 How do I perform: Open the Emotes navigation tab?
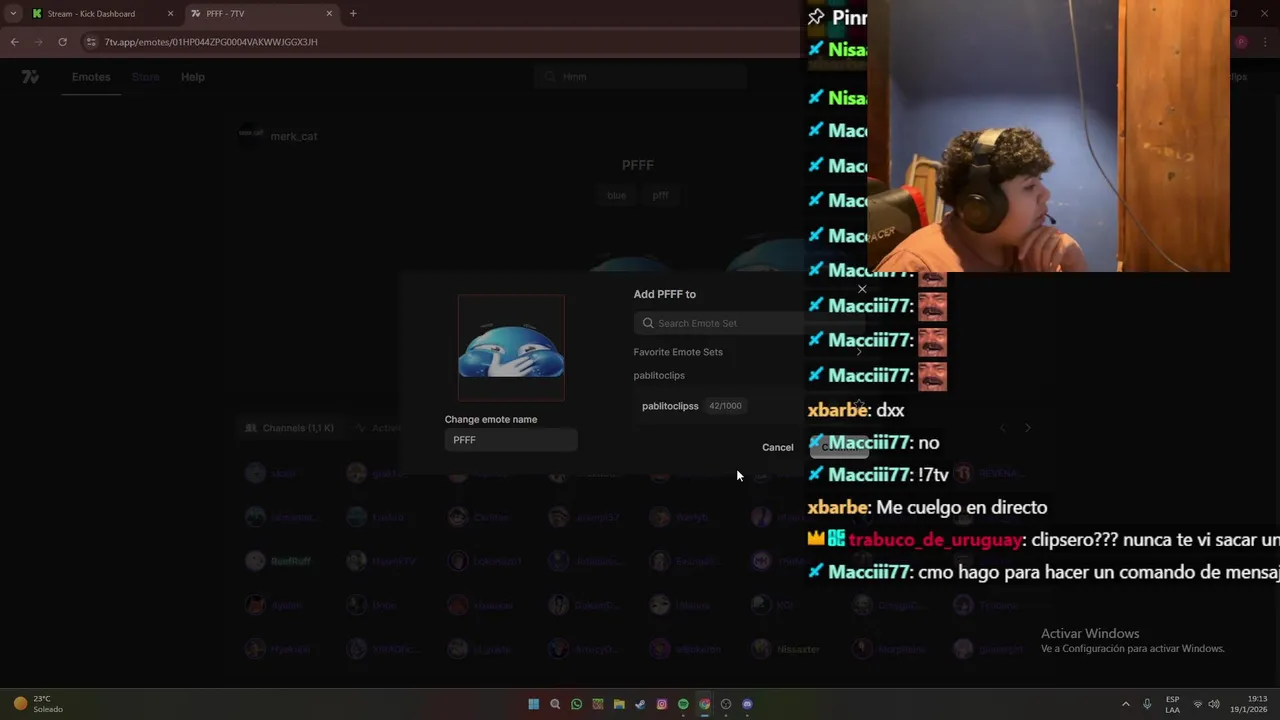click(91, 77)
